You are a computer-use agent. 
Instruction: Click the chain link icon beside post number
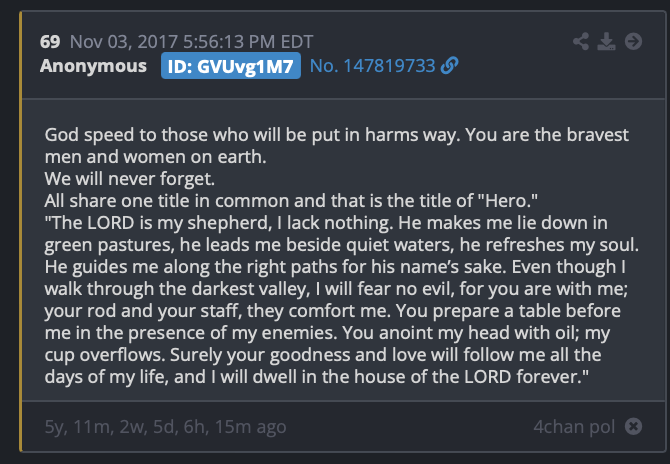[x=450, y=66]
